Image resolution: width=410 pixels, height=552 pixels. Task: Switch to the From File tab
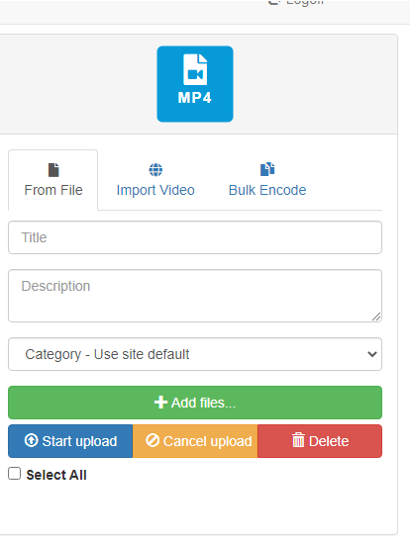53,180
